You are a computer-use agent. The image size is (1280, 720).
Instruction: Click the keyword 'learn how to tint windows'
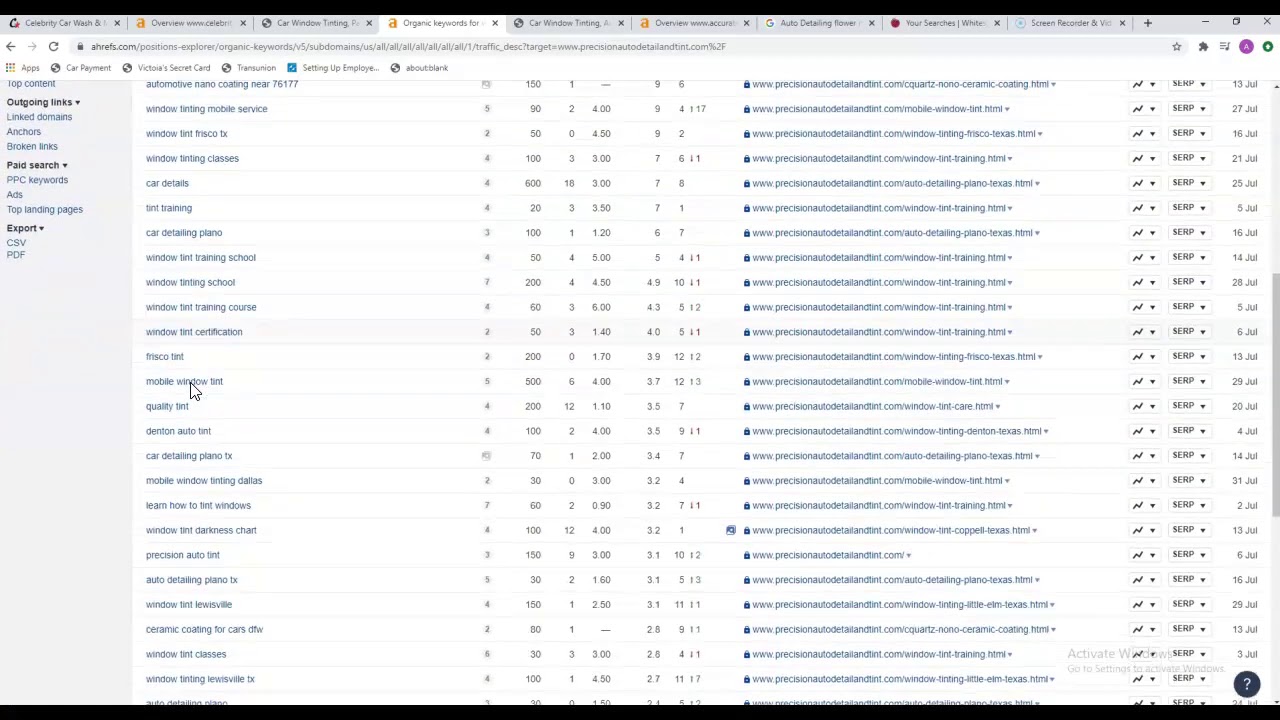[x=198, y=505]
